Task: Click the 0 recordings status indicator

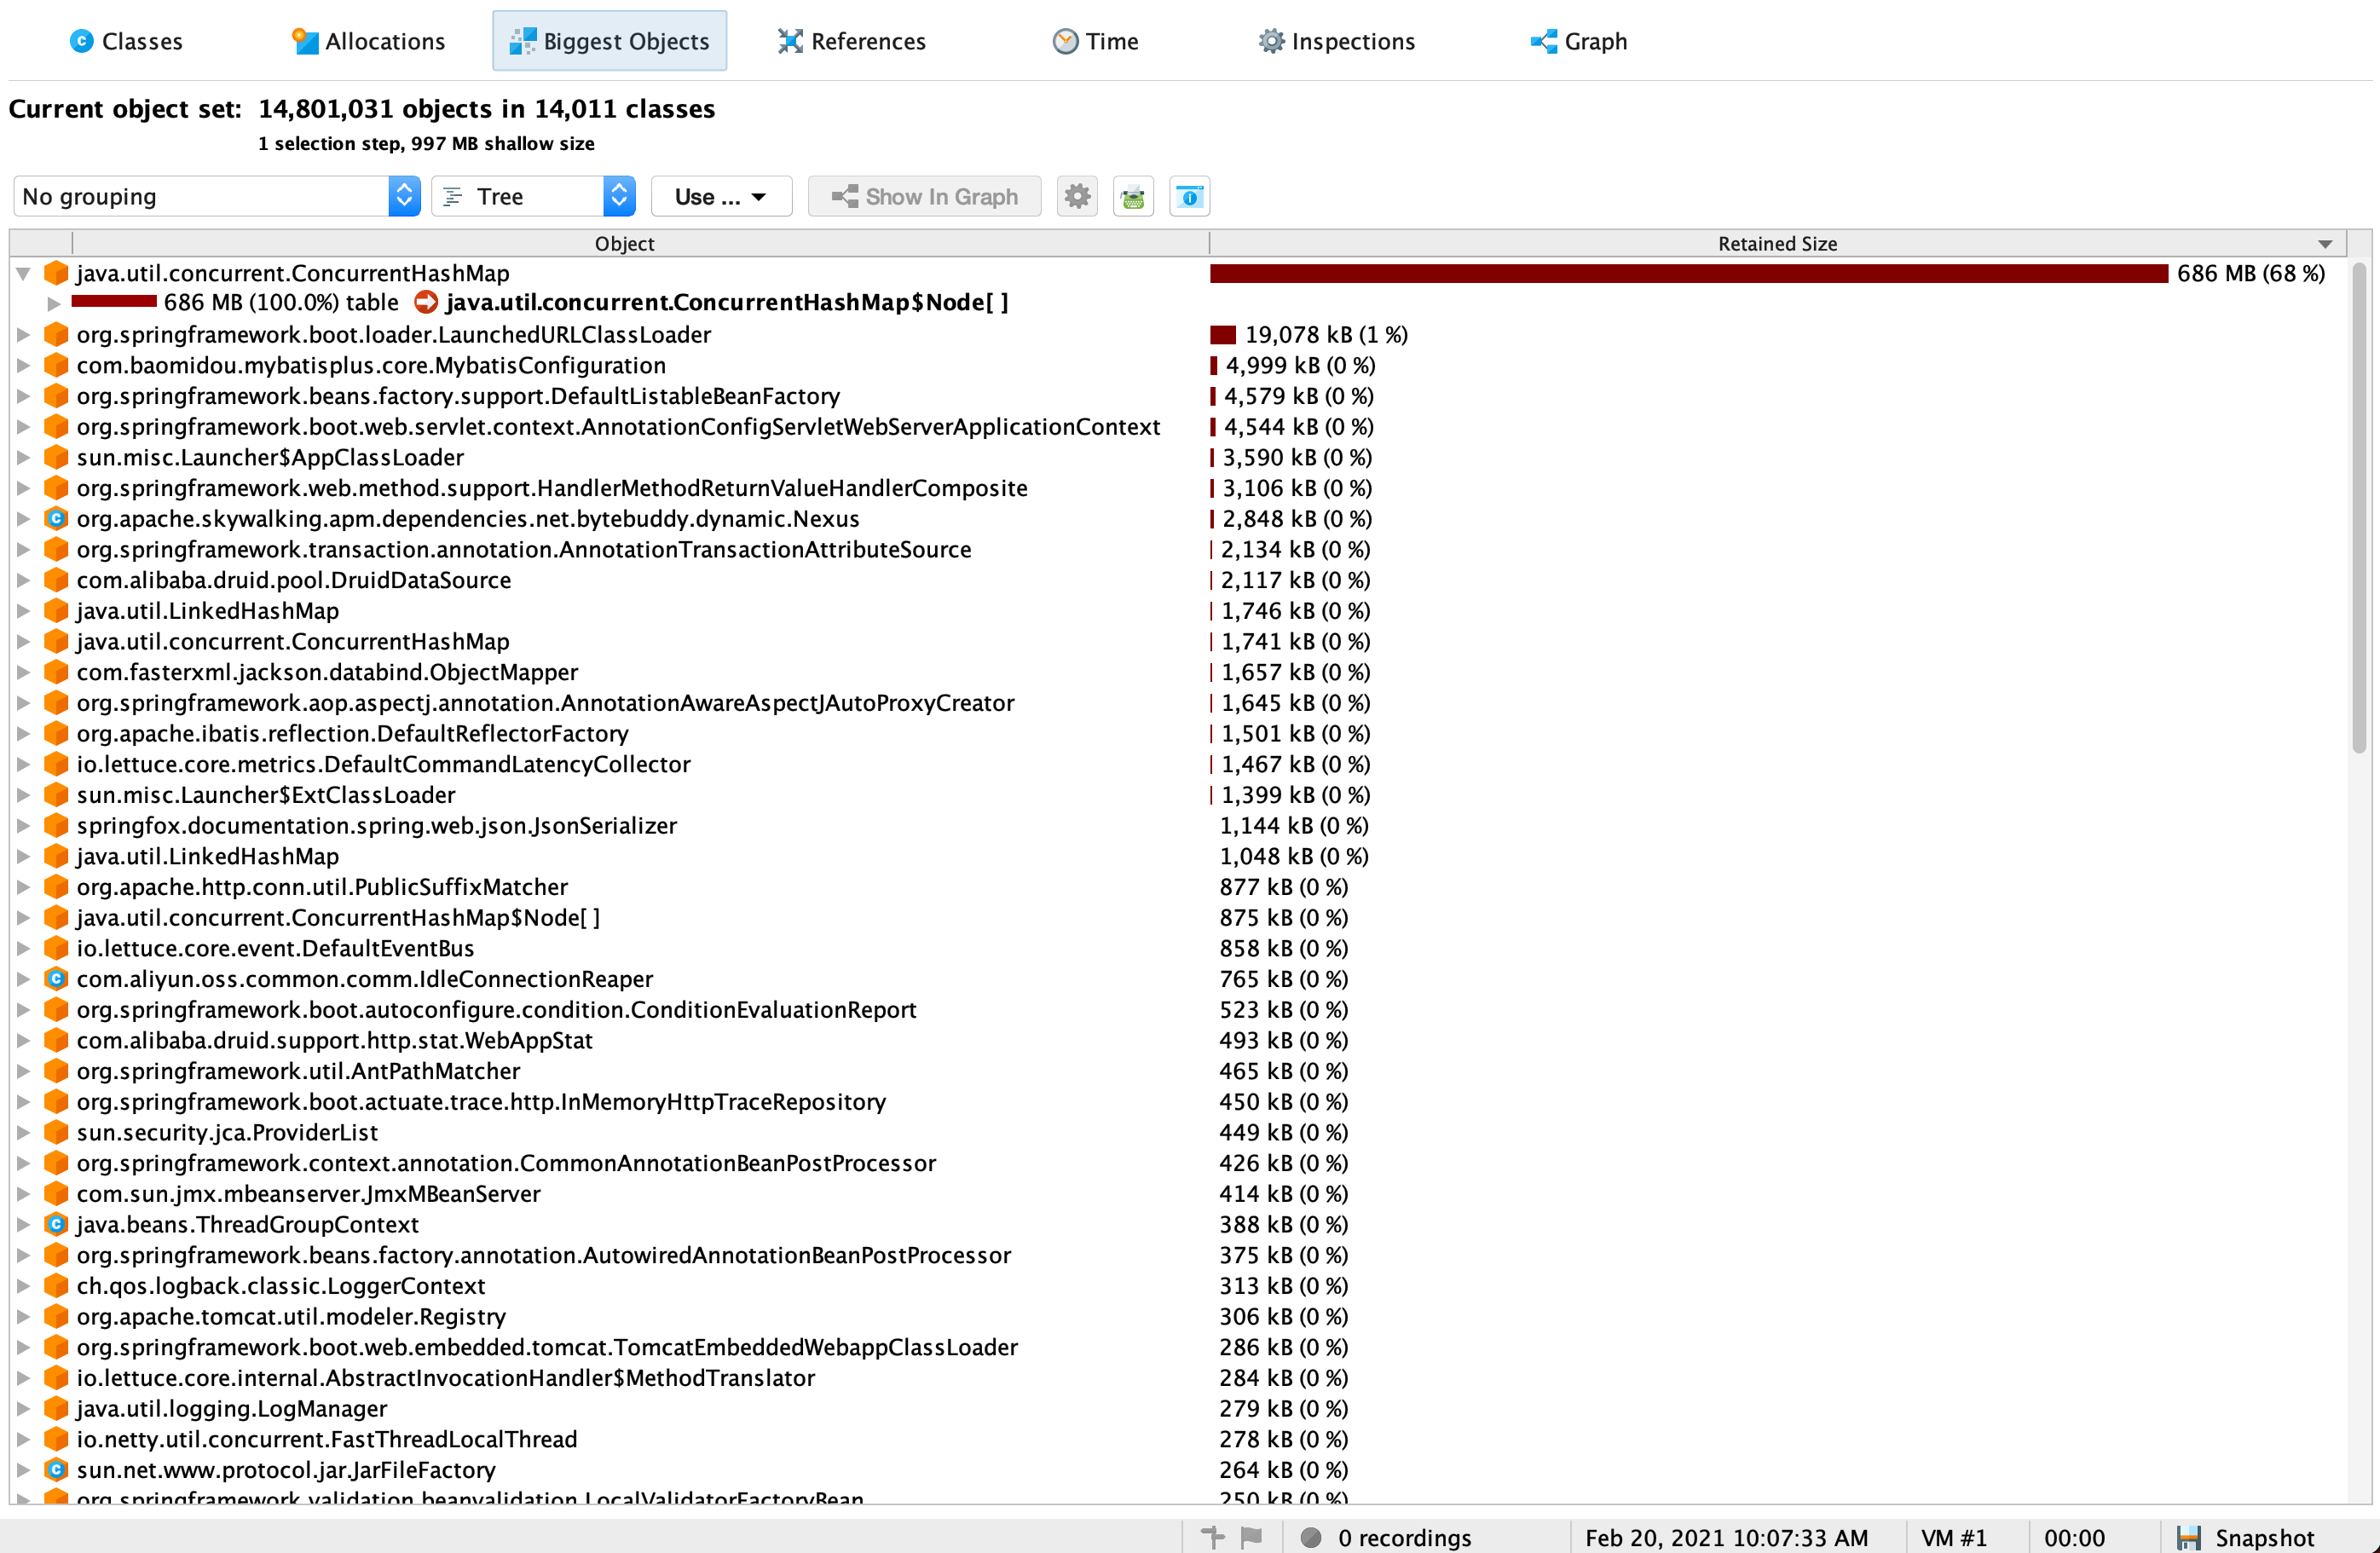Action: click(x=1386, y=1538)
